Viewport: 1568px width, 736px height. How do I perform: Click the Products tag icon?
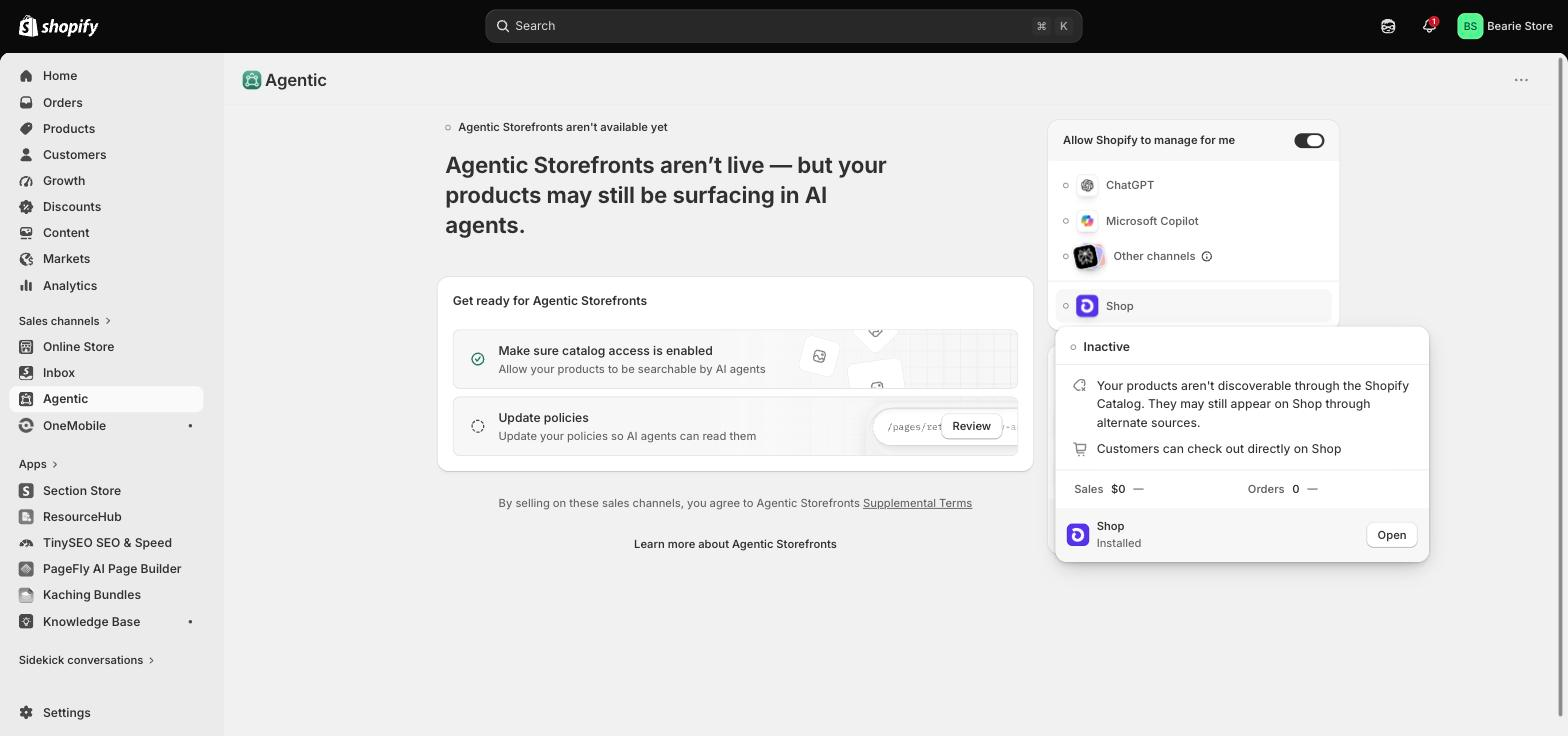pos(26,128)
